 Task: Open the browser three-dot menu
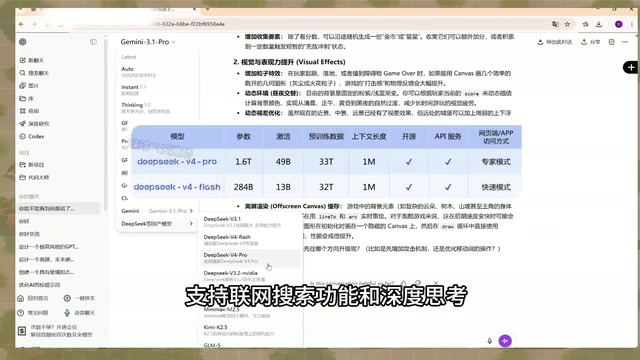click(x=632, y=24)
